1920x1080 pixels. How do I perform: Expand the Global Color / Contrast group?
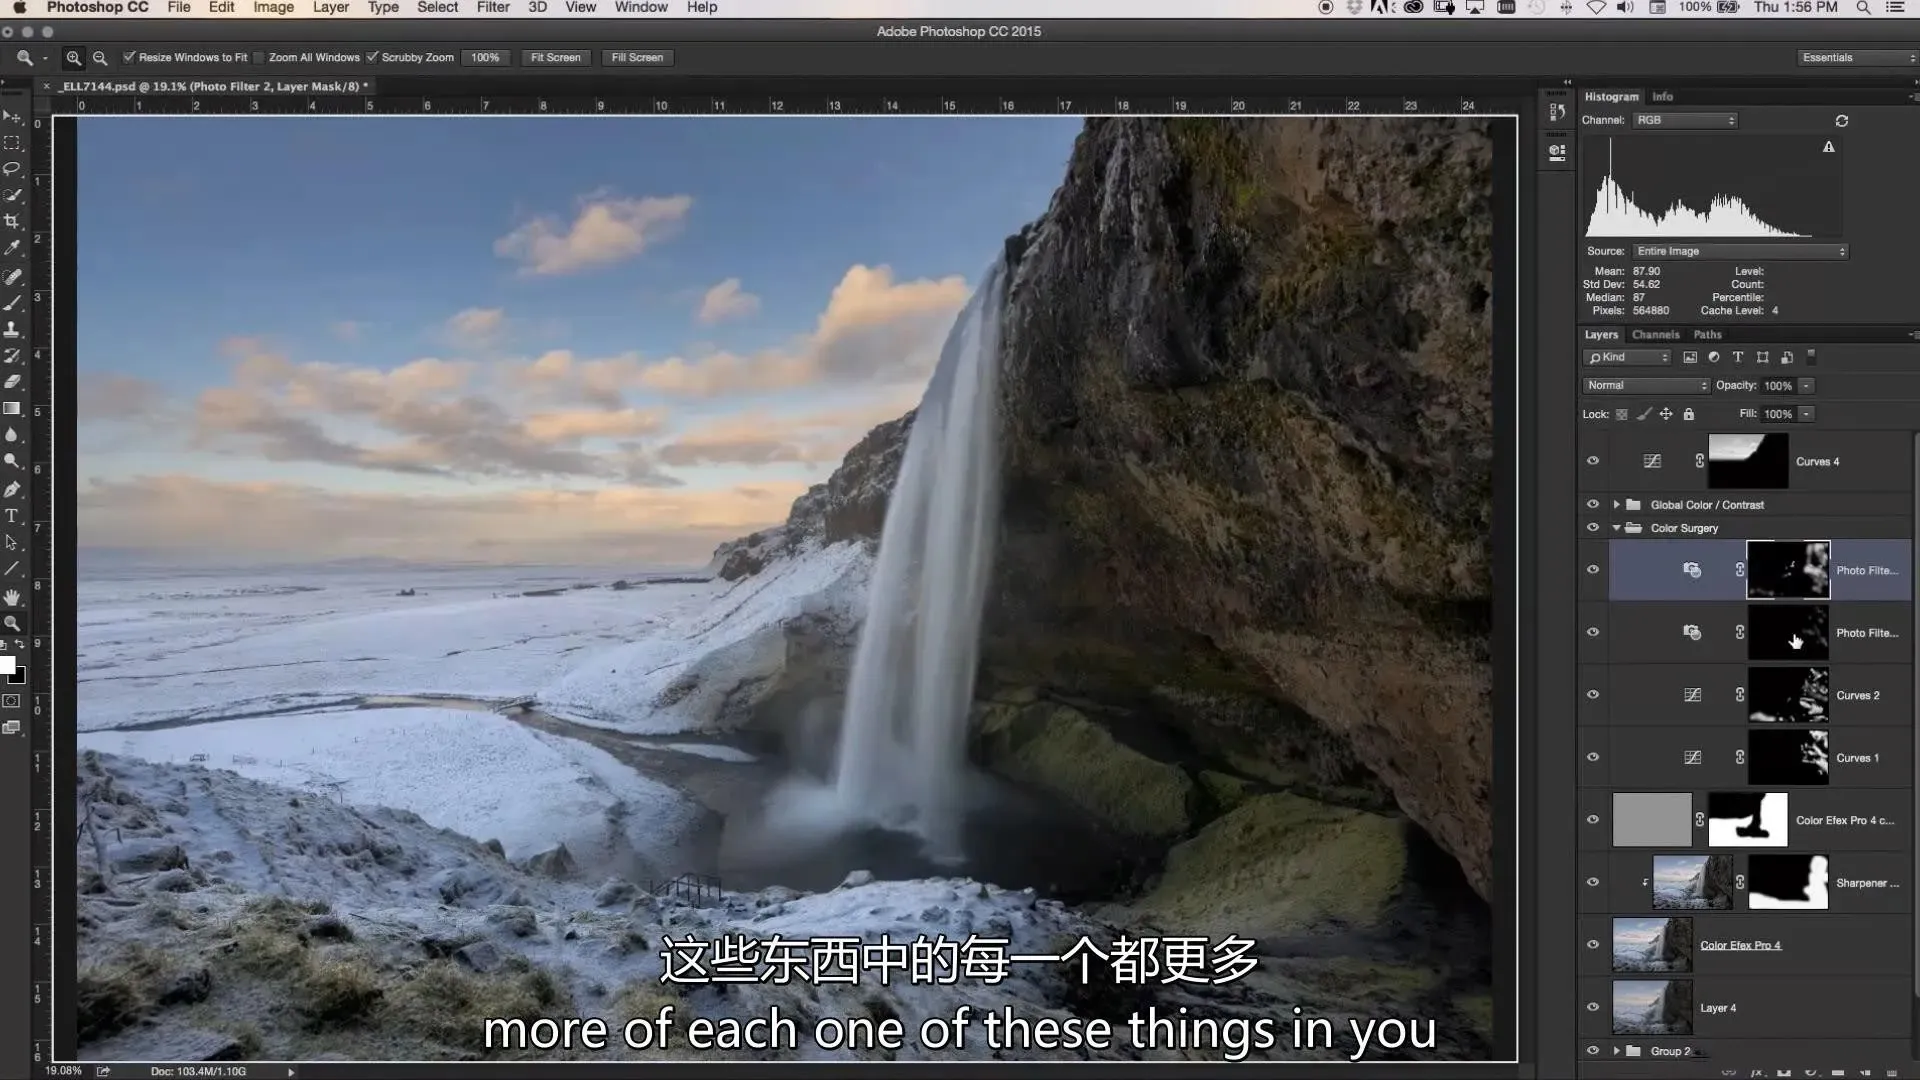coord(1616,505)
